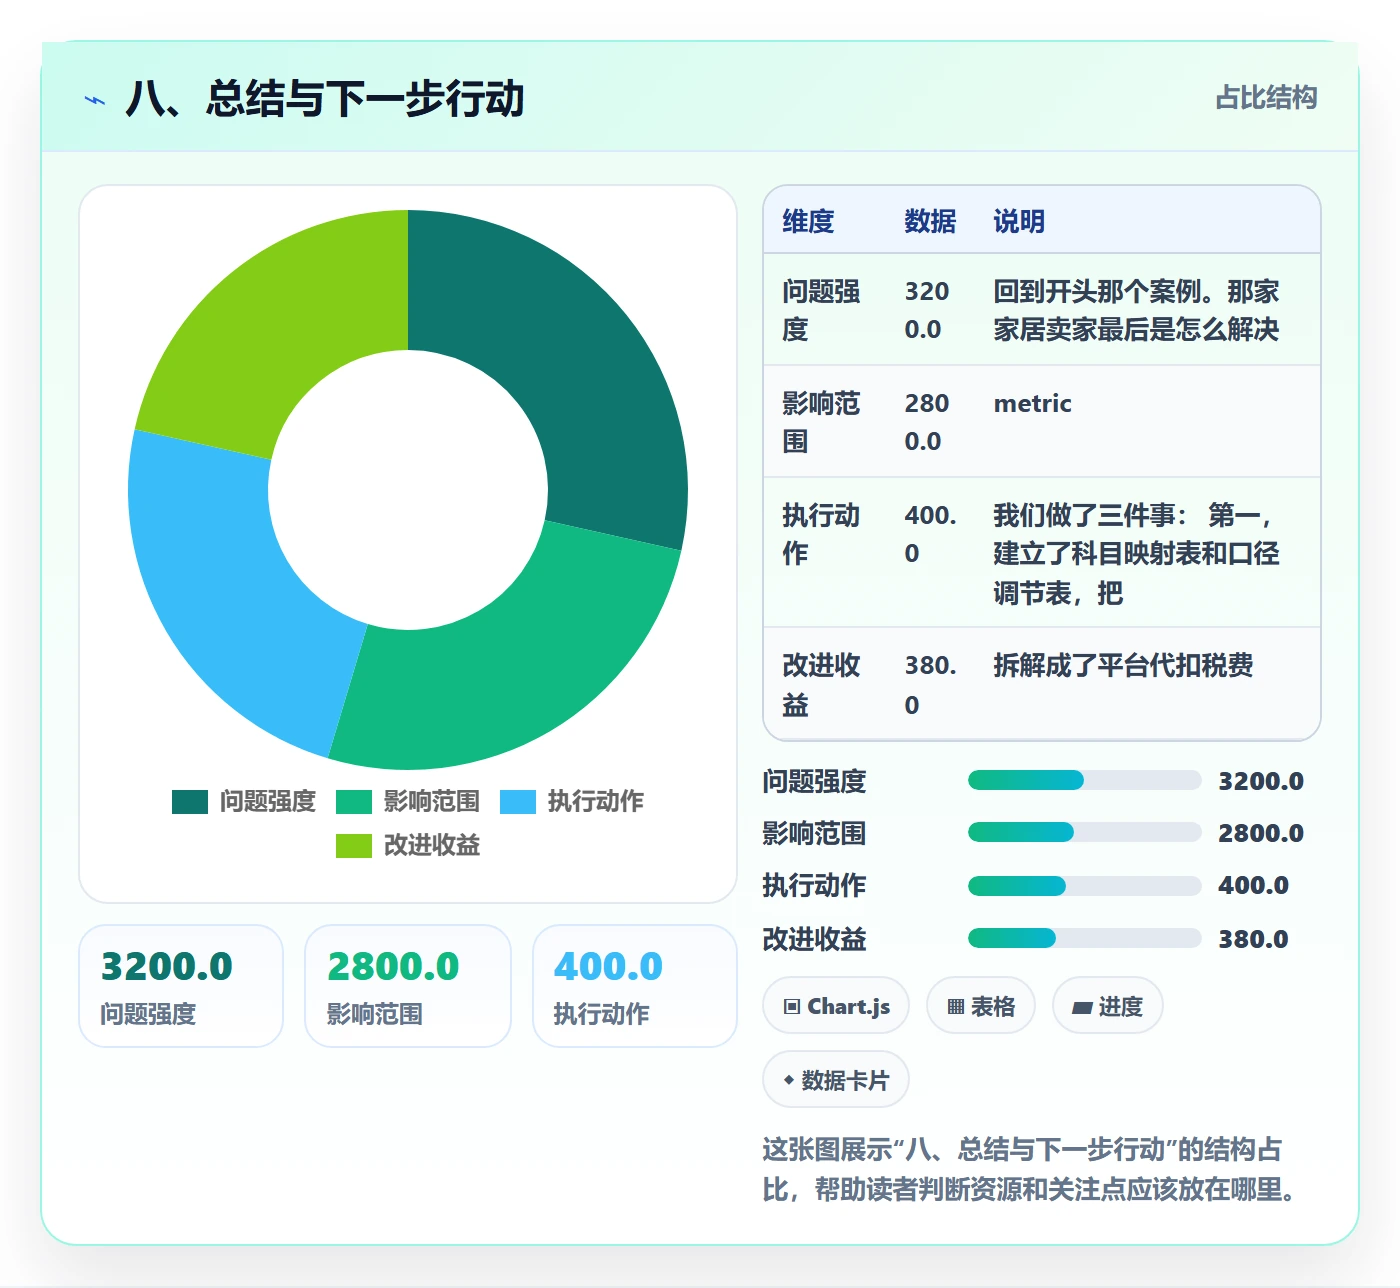Click the 数据卡片 chip
Screen dimensions: 1400x1288
coord(836,1080)
